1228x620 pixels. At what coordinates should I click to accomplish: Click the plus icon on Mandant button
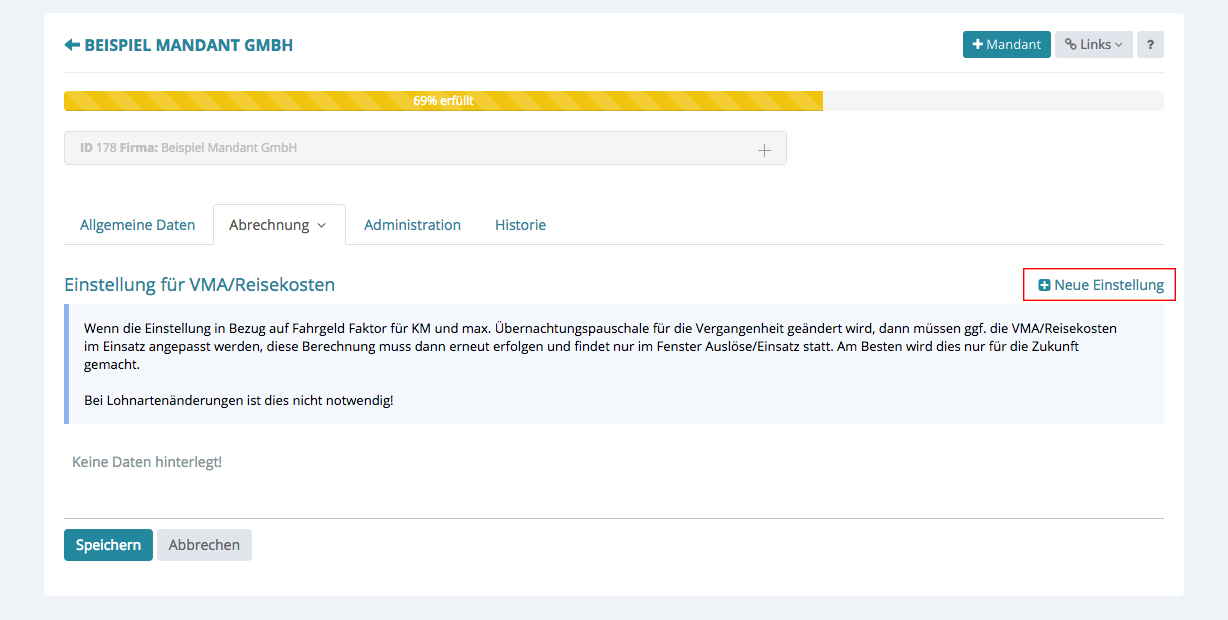pyautogui.click(x=977, y=44)
